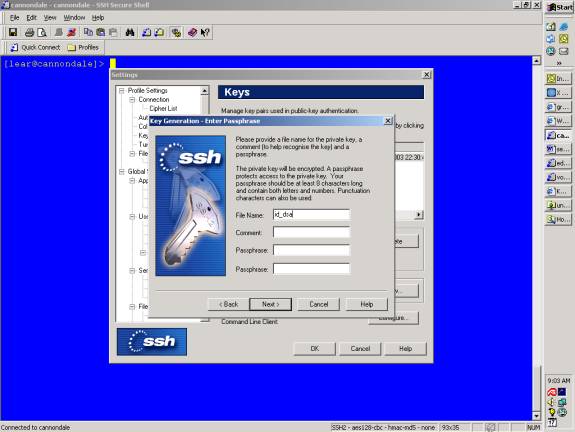This screenshot has height=432, width=575.
Task: Collapse the Global Settings tree node
Action: pos(121,172)
